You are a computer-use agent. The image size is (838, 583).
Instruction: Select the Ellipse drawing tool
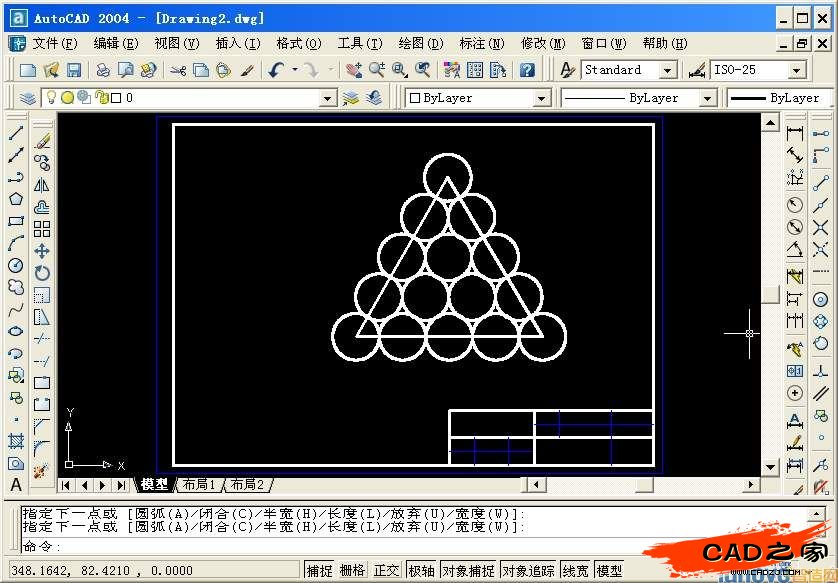click(x=15, y=331)
